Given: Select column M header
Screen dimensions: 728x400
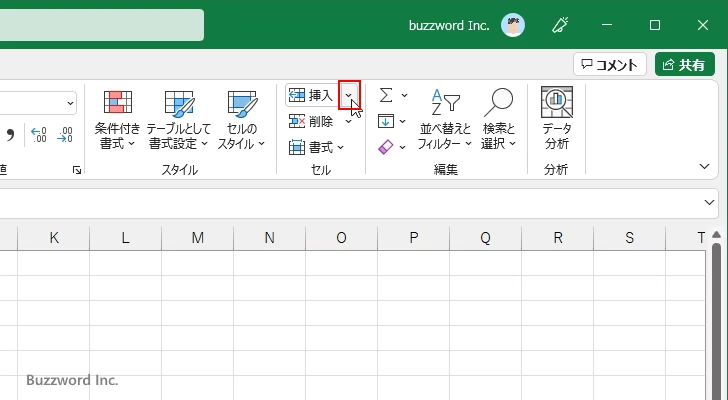Looking at the screenshot, I should (197, 238).
